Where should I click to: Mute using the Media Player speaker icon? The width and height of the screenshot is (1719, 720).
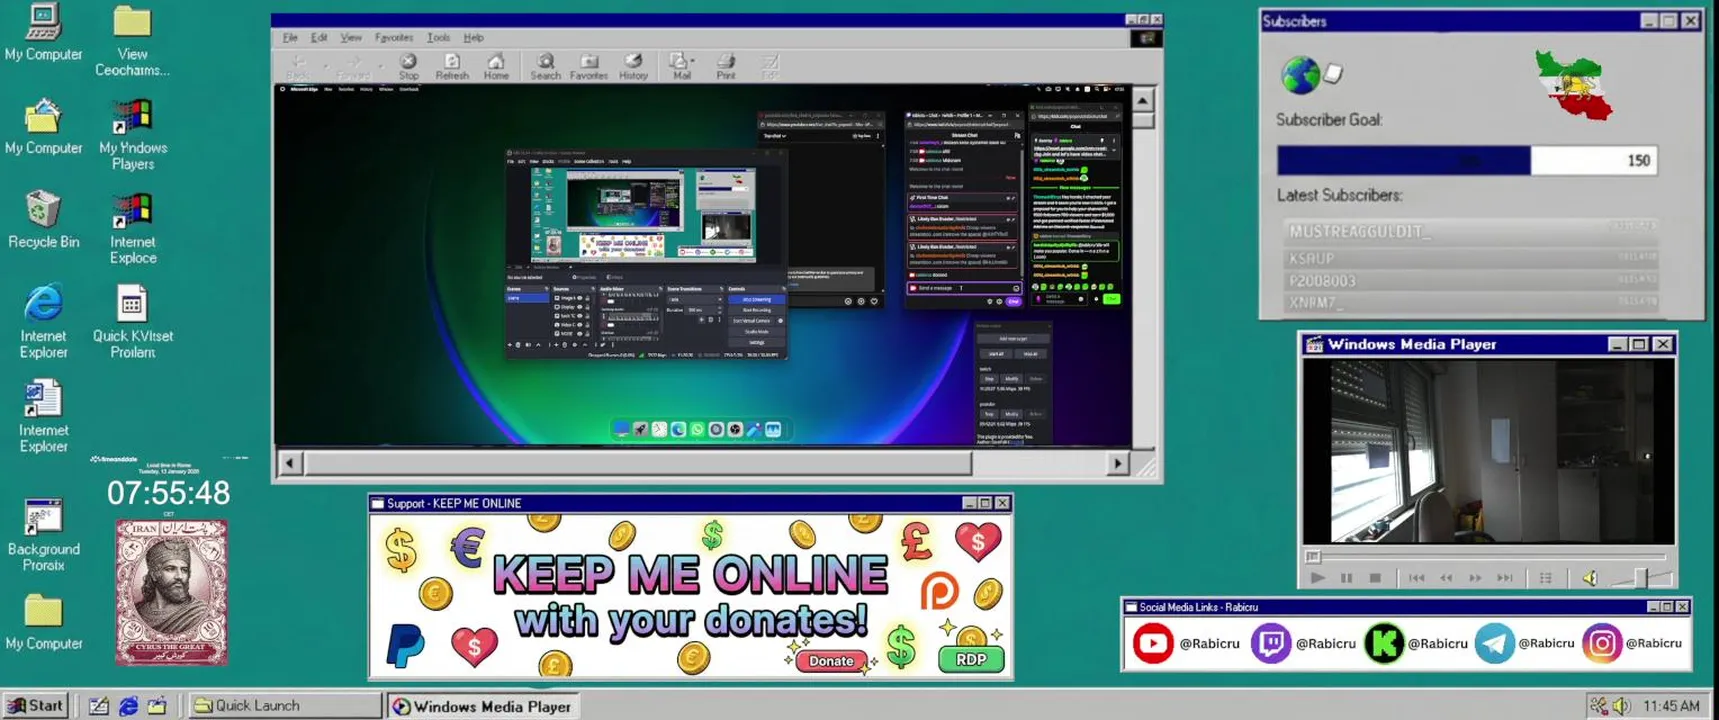pos(1589,577)
